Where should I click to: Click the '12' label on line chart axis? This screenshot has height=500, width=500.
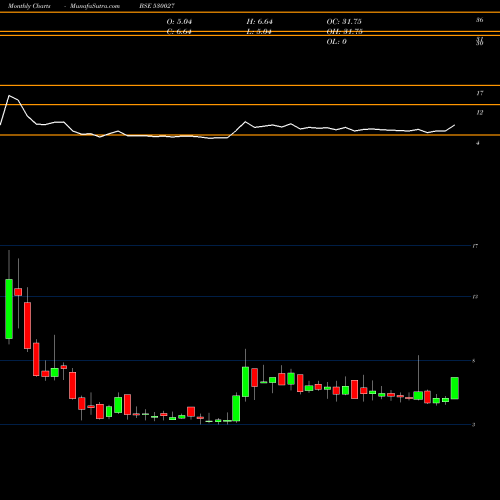[x=479, y=113]
